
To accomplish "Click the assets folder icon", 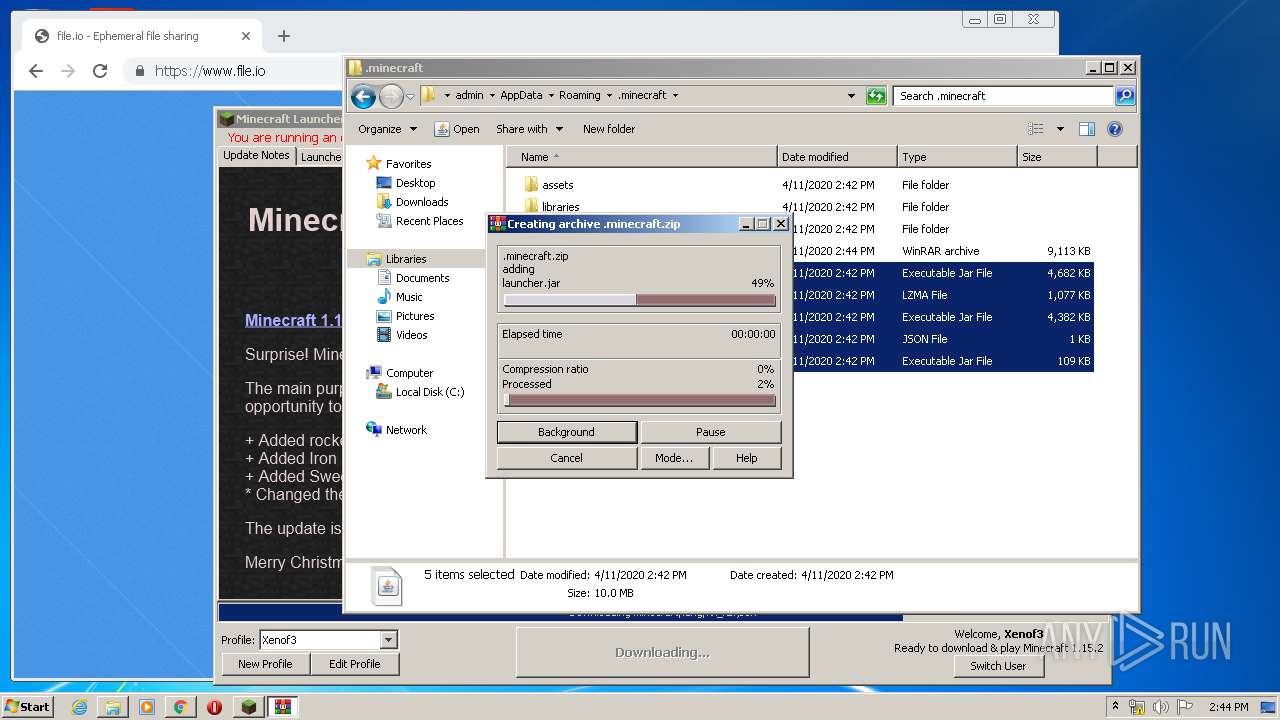I will tap(531, 185).
